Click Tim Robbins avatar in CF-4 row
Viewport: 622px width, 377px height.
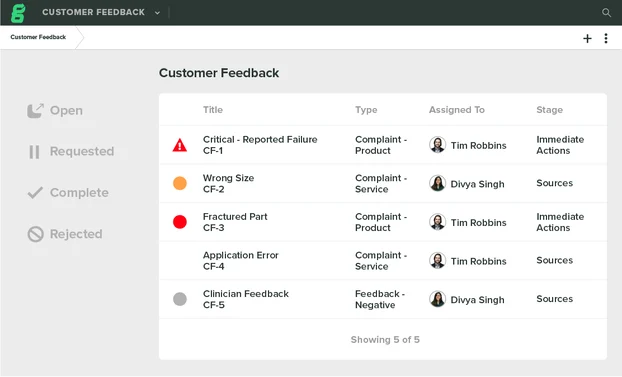pos(437,261)
